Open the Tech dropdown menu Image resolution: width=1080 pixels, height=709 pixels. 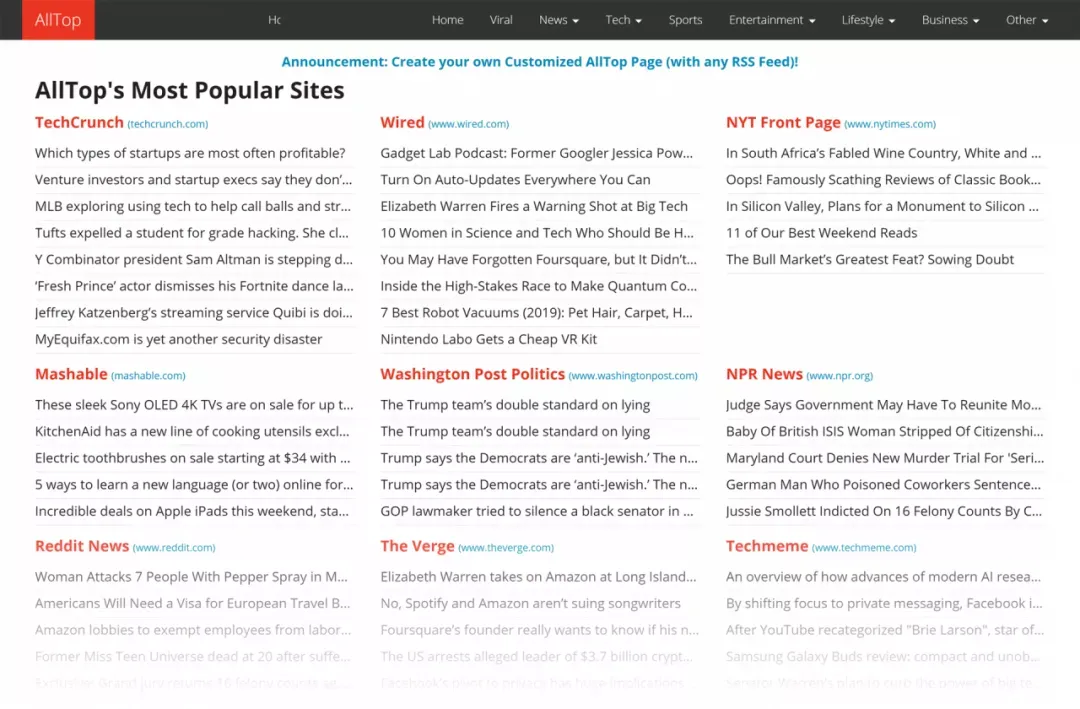(623, 20)
